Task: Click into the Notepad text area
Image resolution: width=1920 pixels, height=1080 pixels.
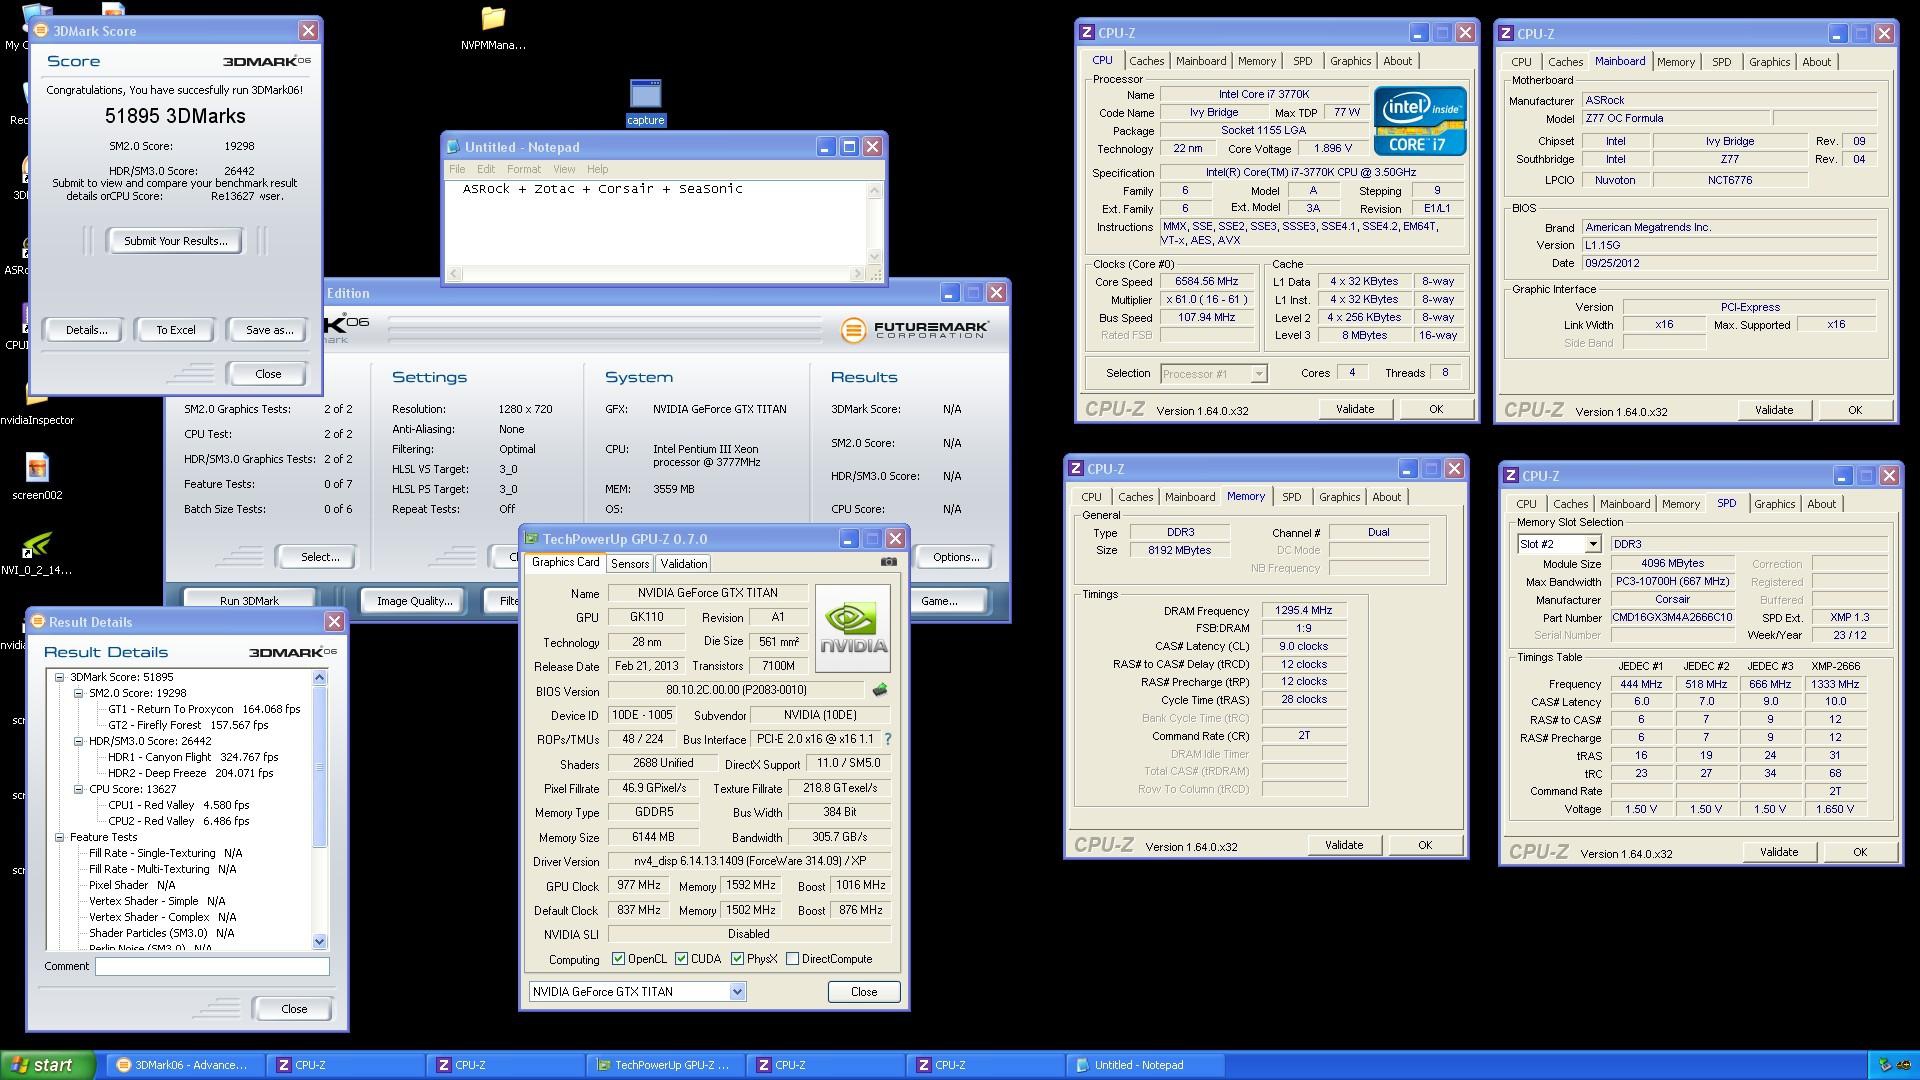Action: tap(657, 222)
